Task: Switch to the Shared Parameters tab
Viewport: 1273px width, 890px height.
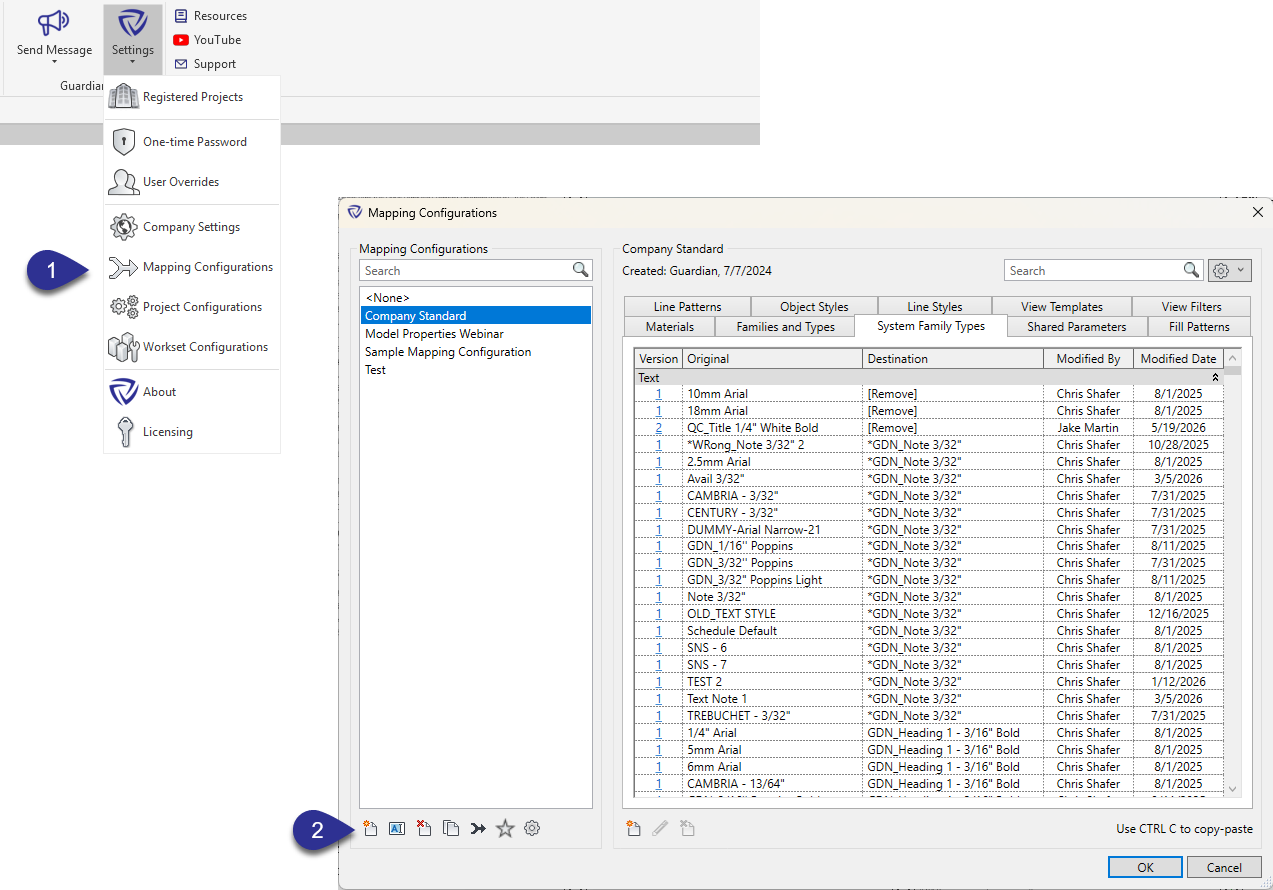Action: coord(1076,327)
